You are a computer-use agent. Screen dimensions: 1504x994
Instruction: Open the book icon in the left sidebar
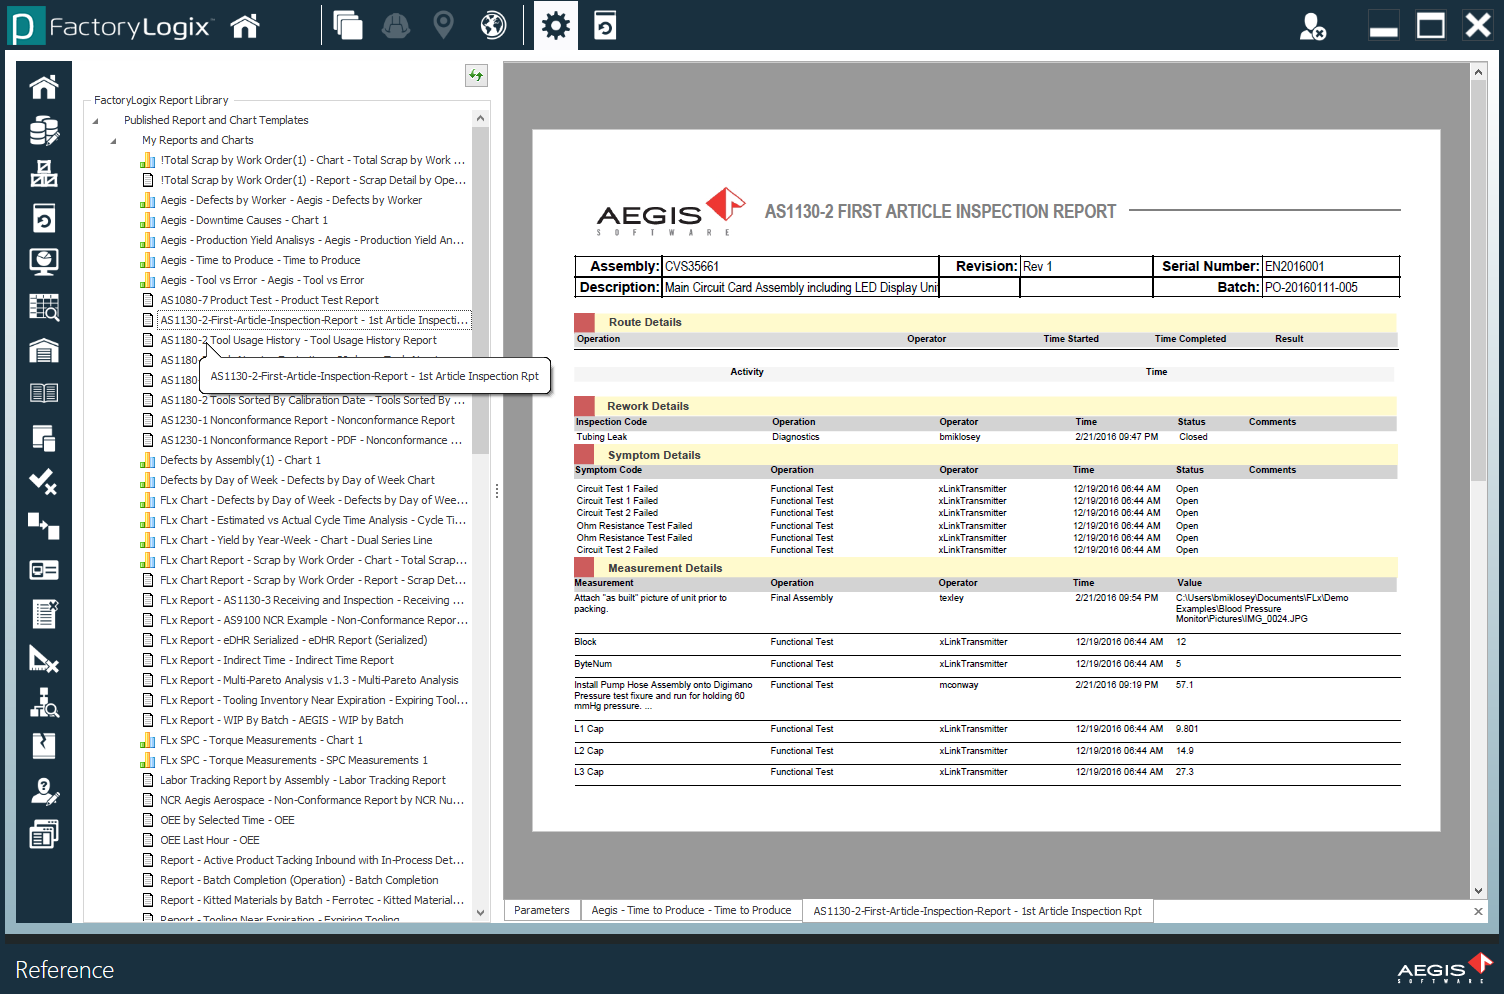(43, 394)
